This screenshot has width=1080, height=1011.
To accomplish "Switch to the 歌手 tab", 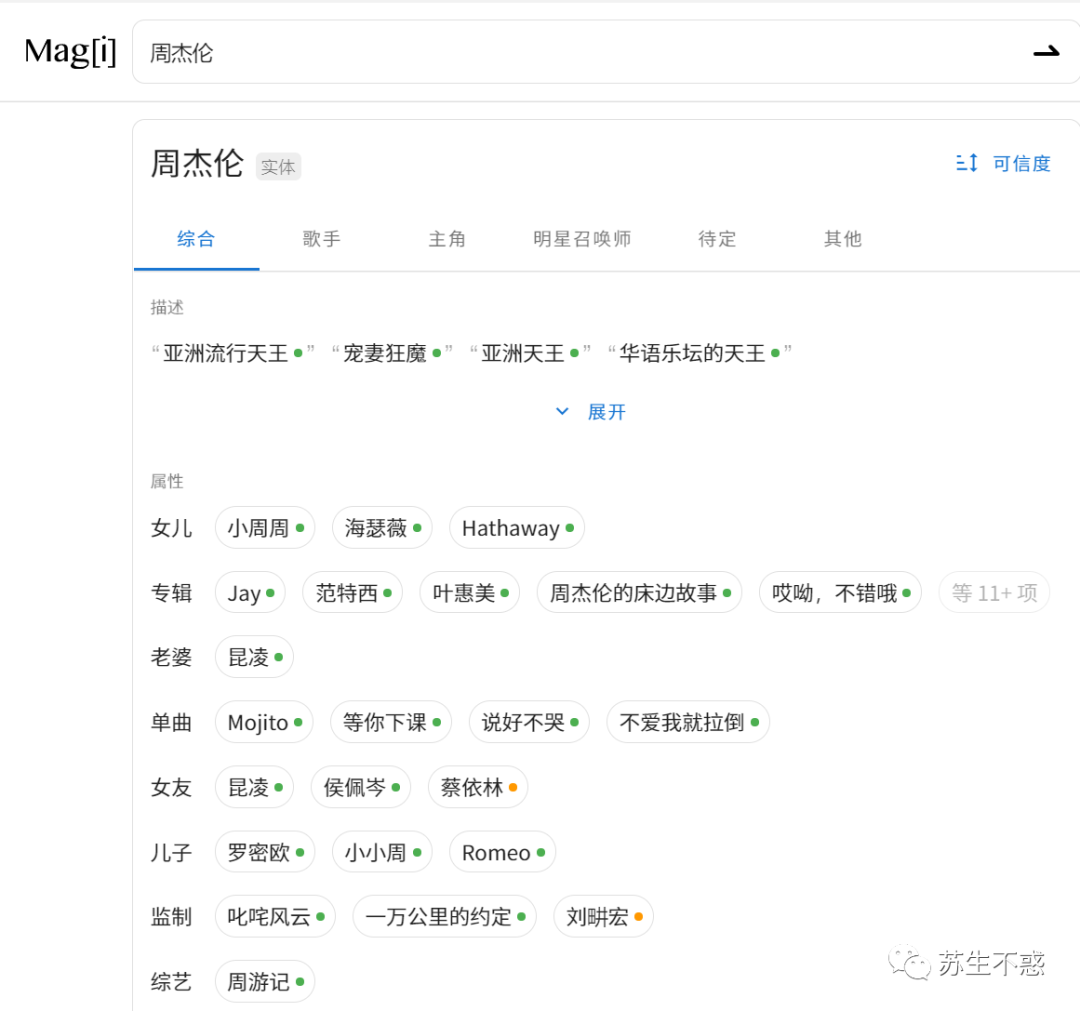I will point(322,239).
